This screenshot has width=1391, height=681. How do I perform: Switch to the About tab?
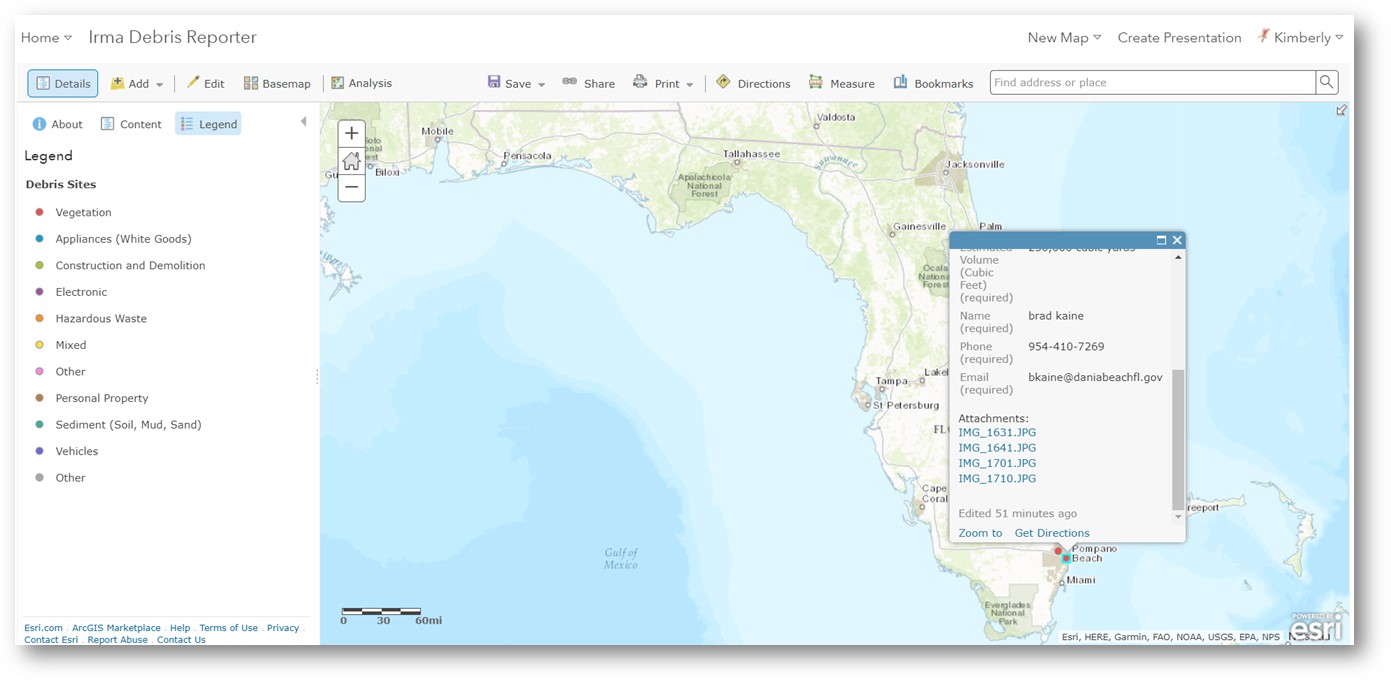(x=57, y=124)
